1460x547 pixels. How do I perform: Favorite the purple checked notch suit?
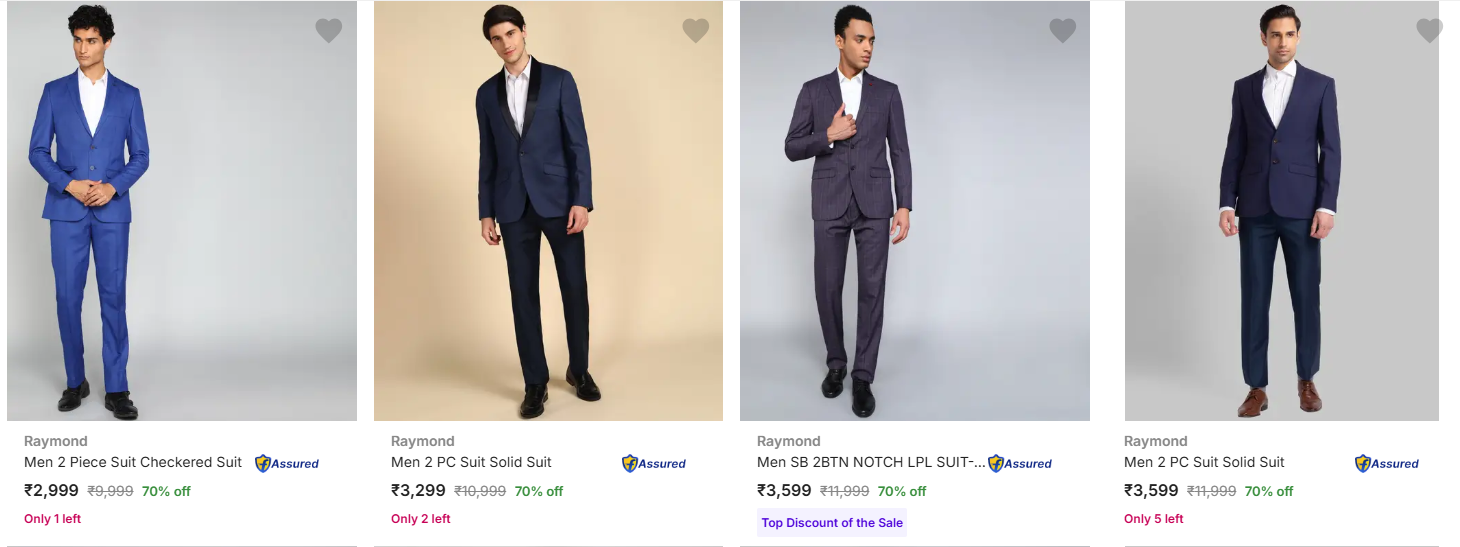[1062, 31]
